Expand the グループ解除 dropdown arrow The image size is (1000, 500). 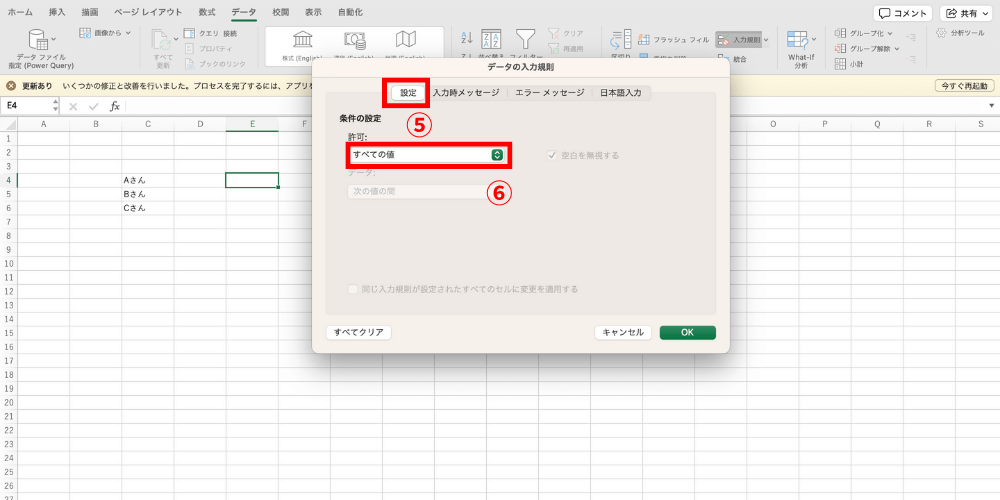[897, 48]
